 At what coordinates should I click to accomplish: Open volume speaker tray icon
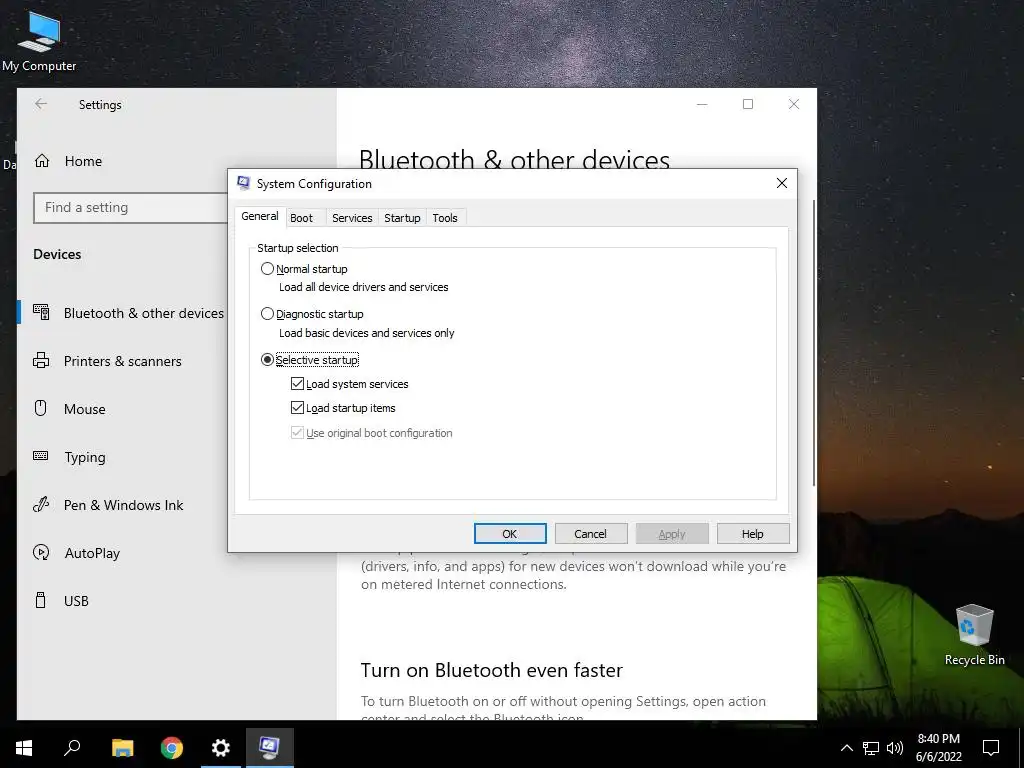tap(895, 748)
